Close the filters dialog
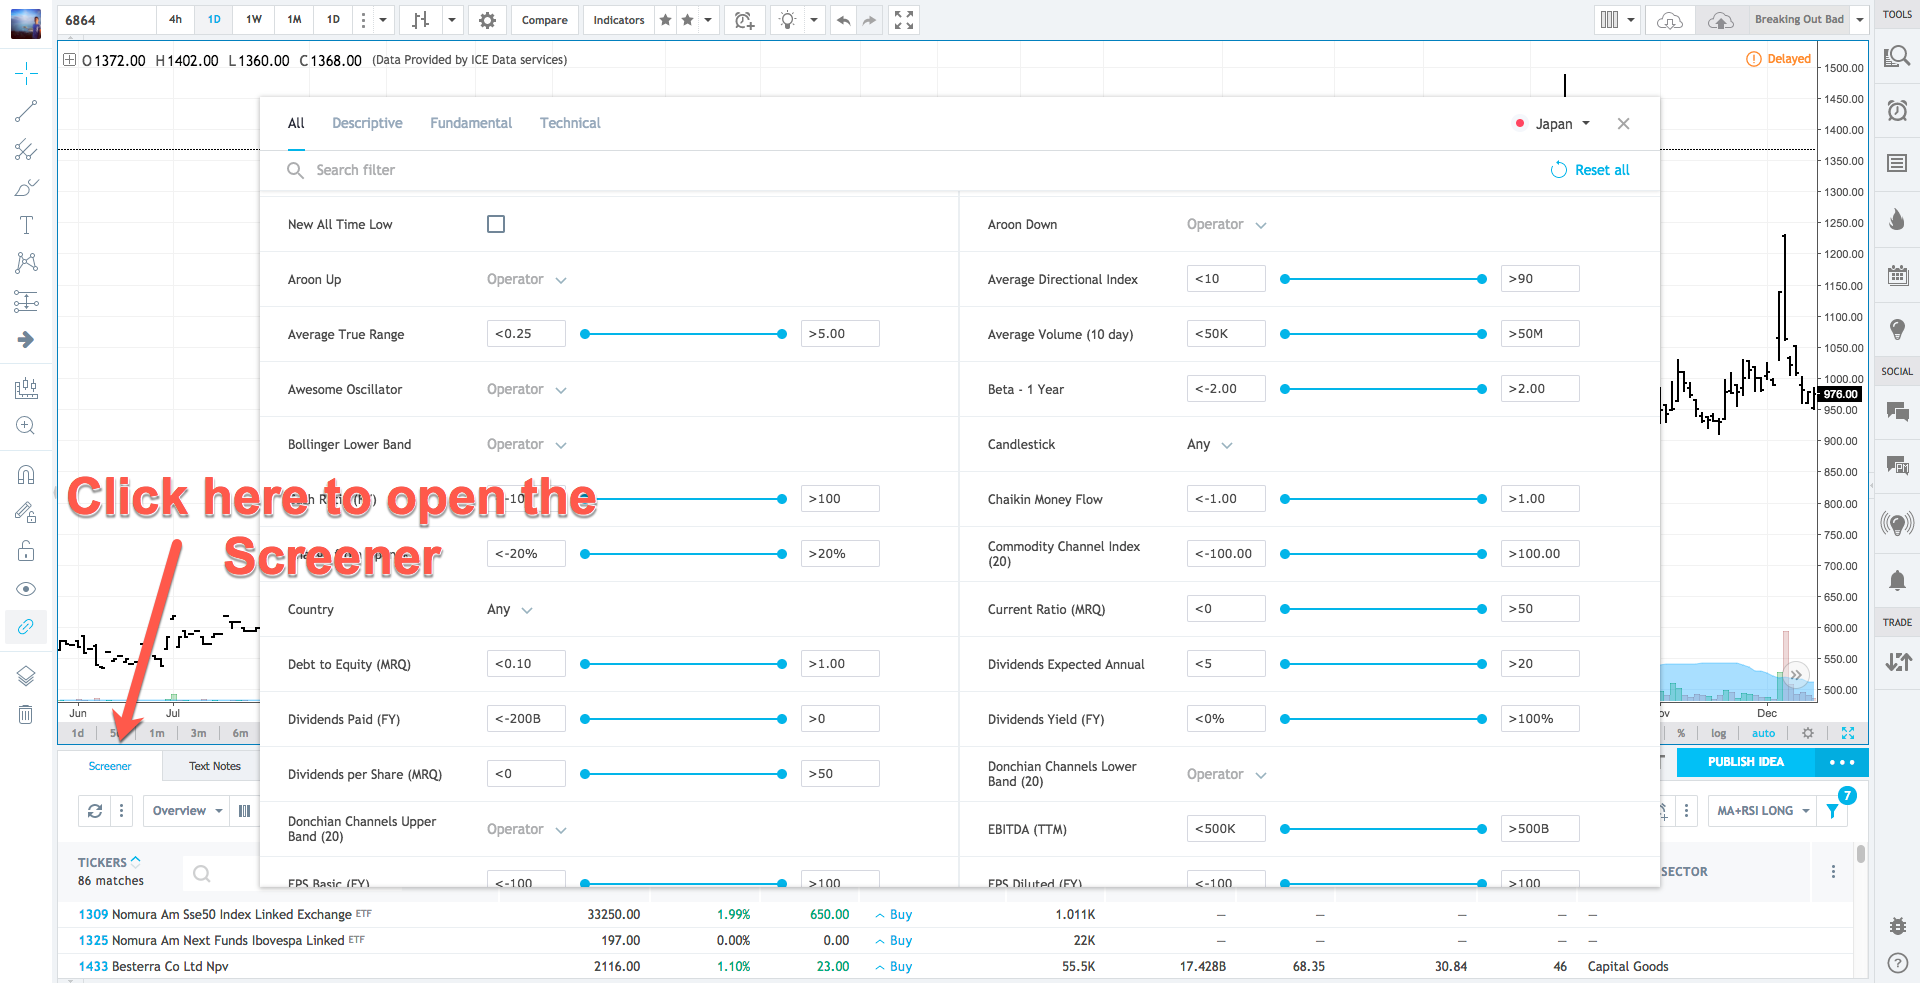This screenshot has width=1920, height=983. 1623,124
